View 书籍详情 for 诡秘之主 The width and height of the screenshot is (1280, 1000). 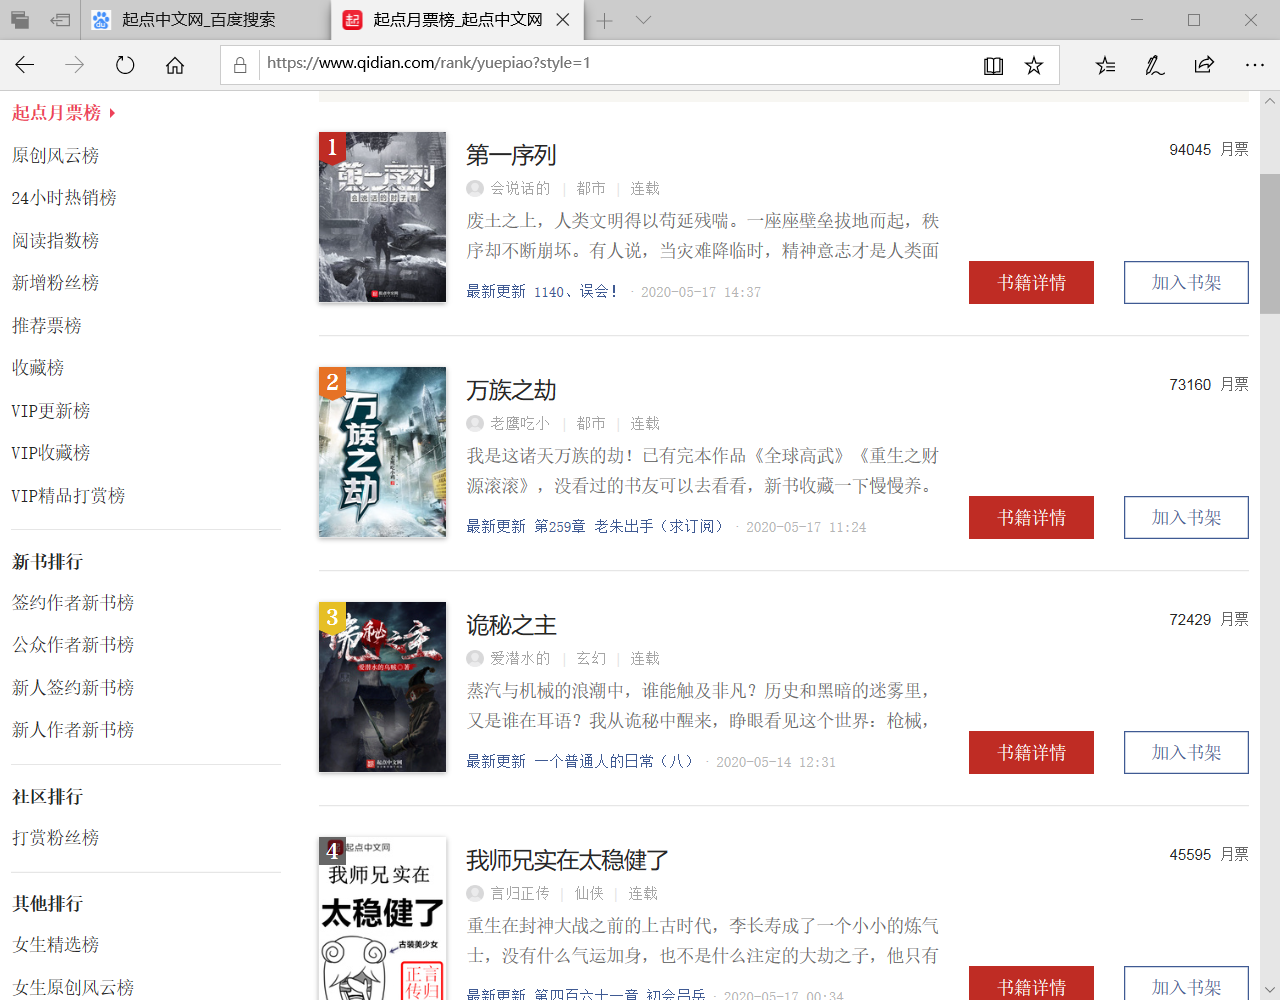coord(1031,753)
